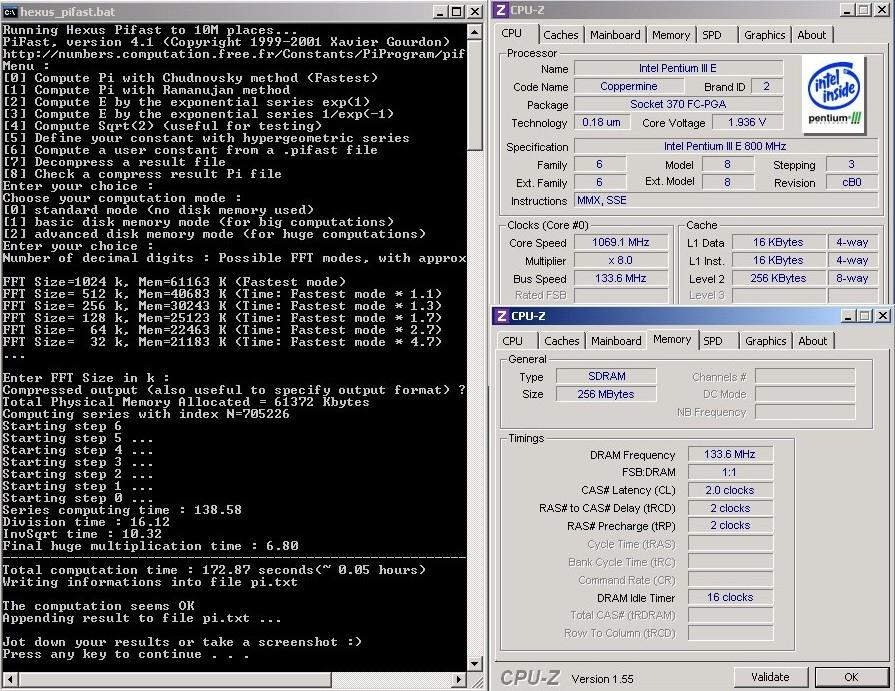Click the command prompt icon in the hexus_pifast title bar
The image size is (895, 691).
tap(10, 11)
